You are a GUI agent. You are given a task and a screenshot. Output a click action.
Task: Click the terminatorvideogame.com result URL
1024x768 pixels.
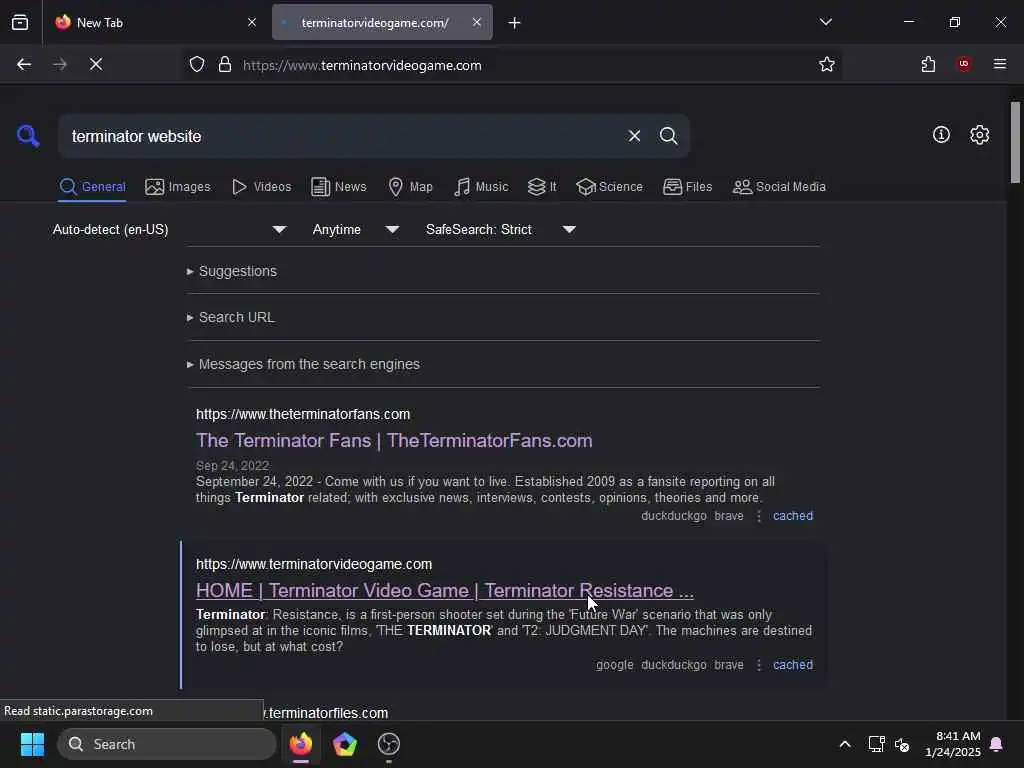(x=314, y=564)
